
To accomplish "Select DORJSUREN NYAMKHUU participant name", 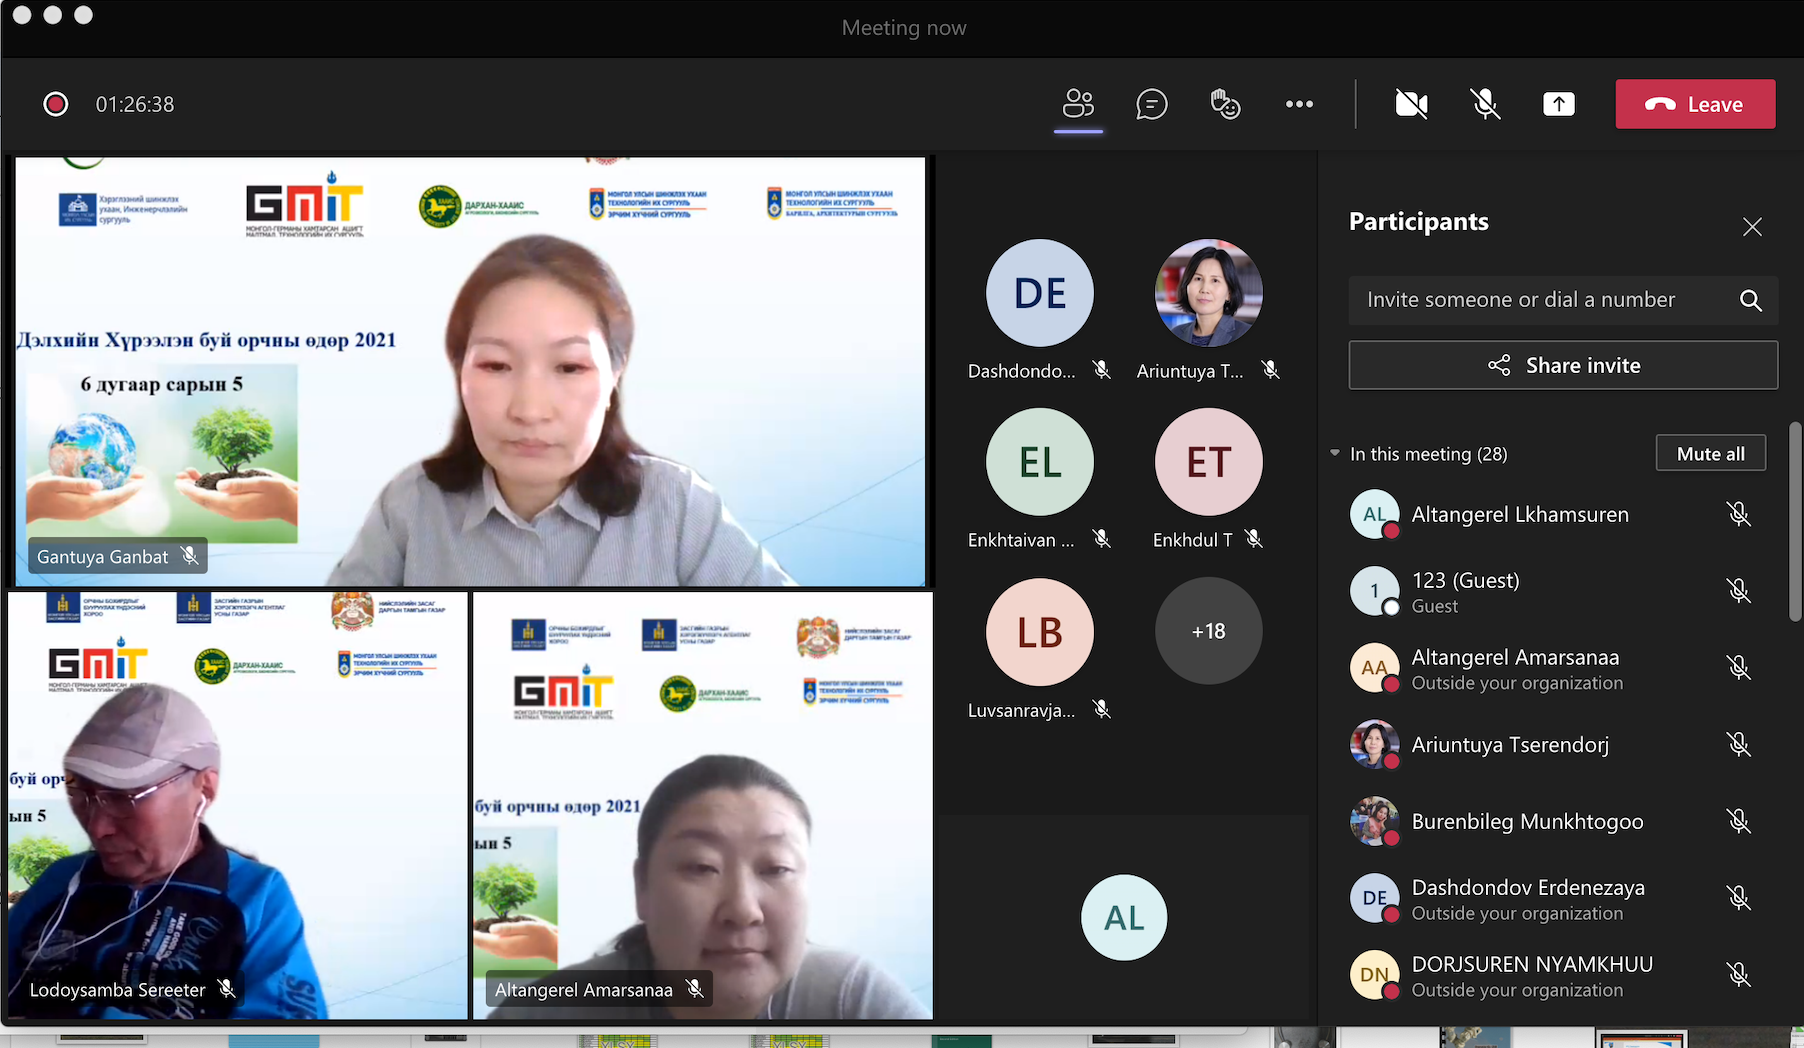I will point(1532,964).
